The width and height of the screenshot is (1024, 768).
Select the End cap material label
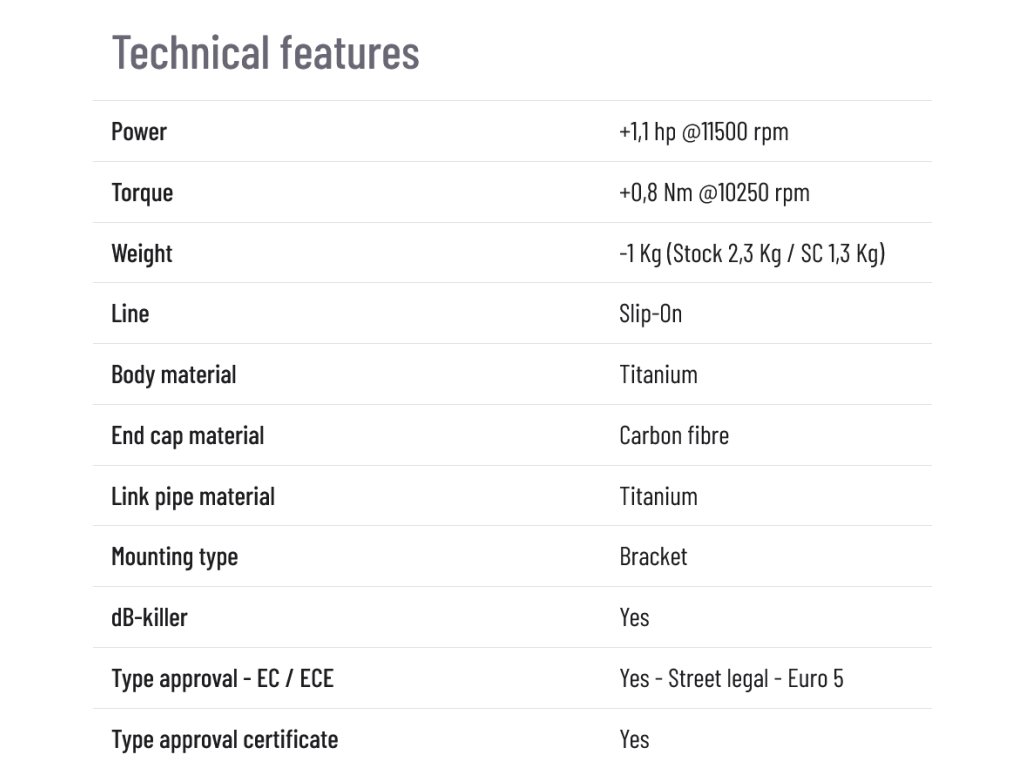(x=187, y=436)
